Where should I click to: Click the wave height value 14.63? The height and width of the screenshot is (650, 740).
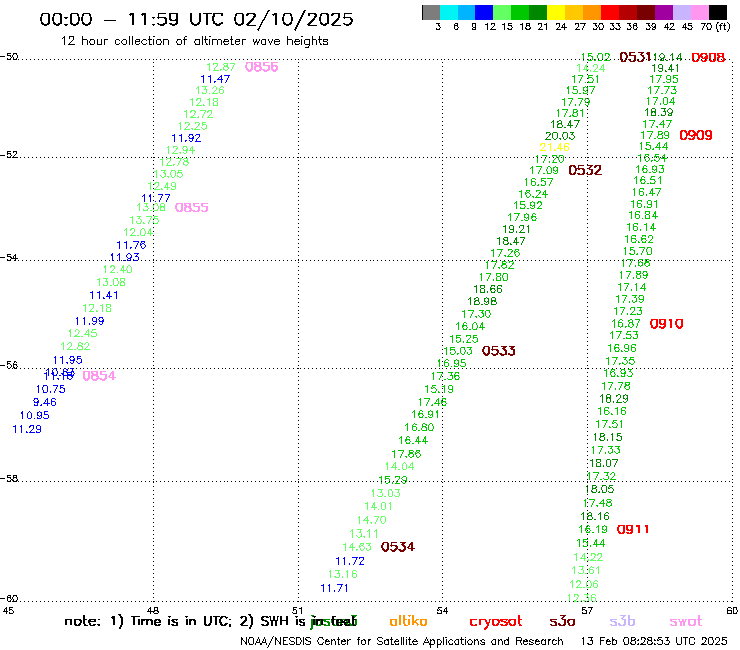pyautogui.click(x=357, y=547)
